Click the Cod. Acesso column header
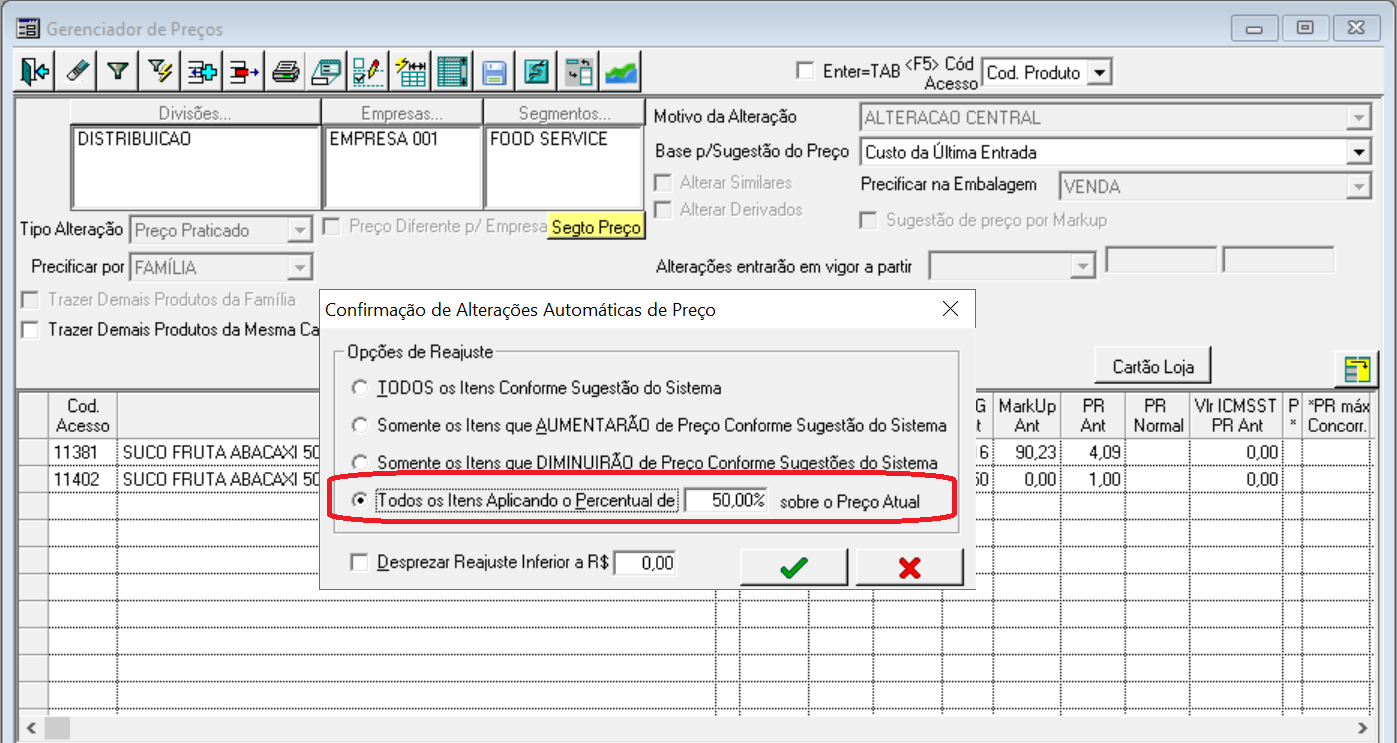 pos(82,416)
